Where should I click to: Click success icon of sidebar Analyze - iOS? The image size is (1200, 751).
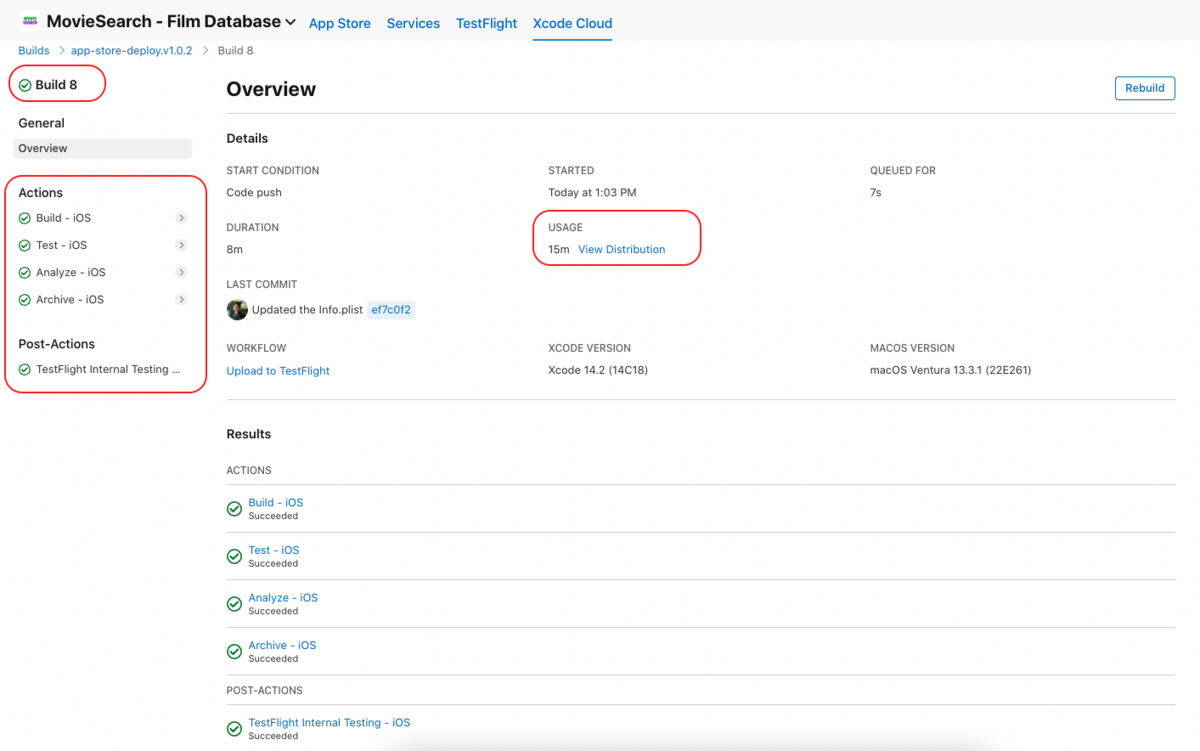tap(25, 272)
